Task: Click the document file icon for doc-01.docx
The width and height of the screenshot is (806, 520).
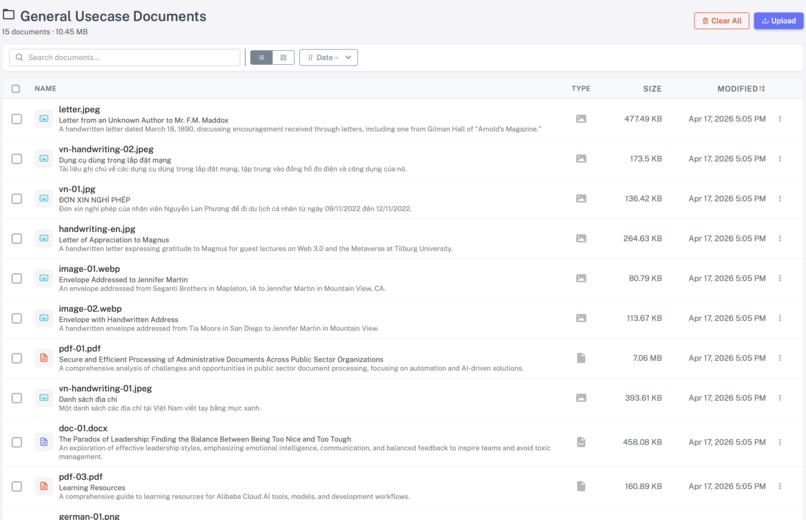Action: (44, 442)
